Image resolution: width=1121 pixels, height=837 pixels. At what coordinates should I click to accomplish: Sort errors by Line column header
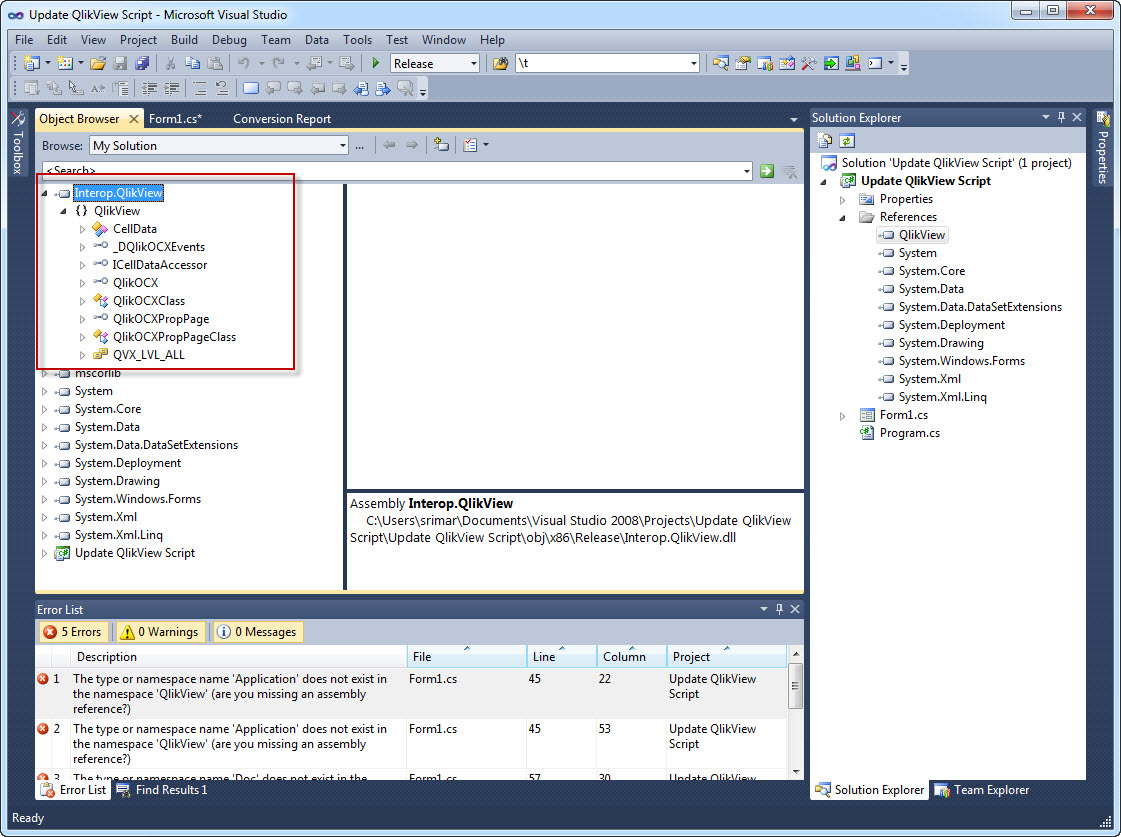pos(561,657)
